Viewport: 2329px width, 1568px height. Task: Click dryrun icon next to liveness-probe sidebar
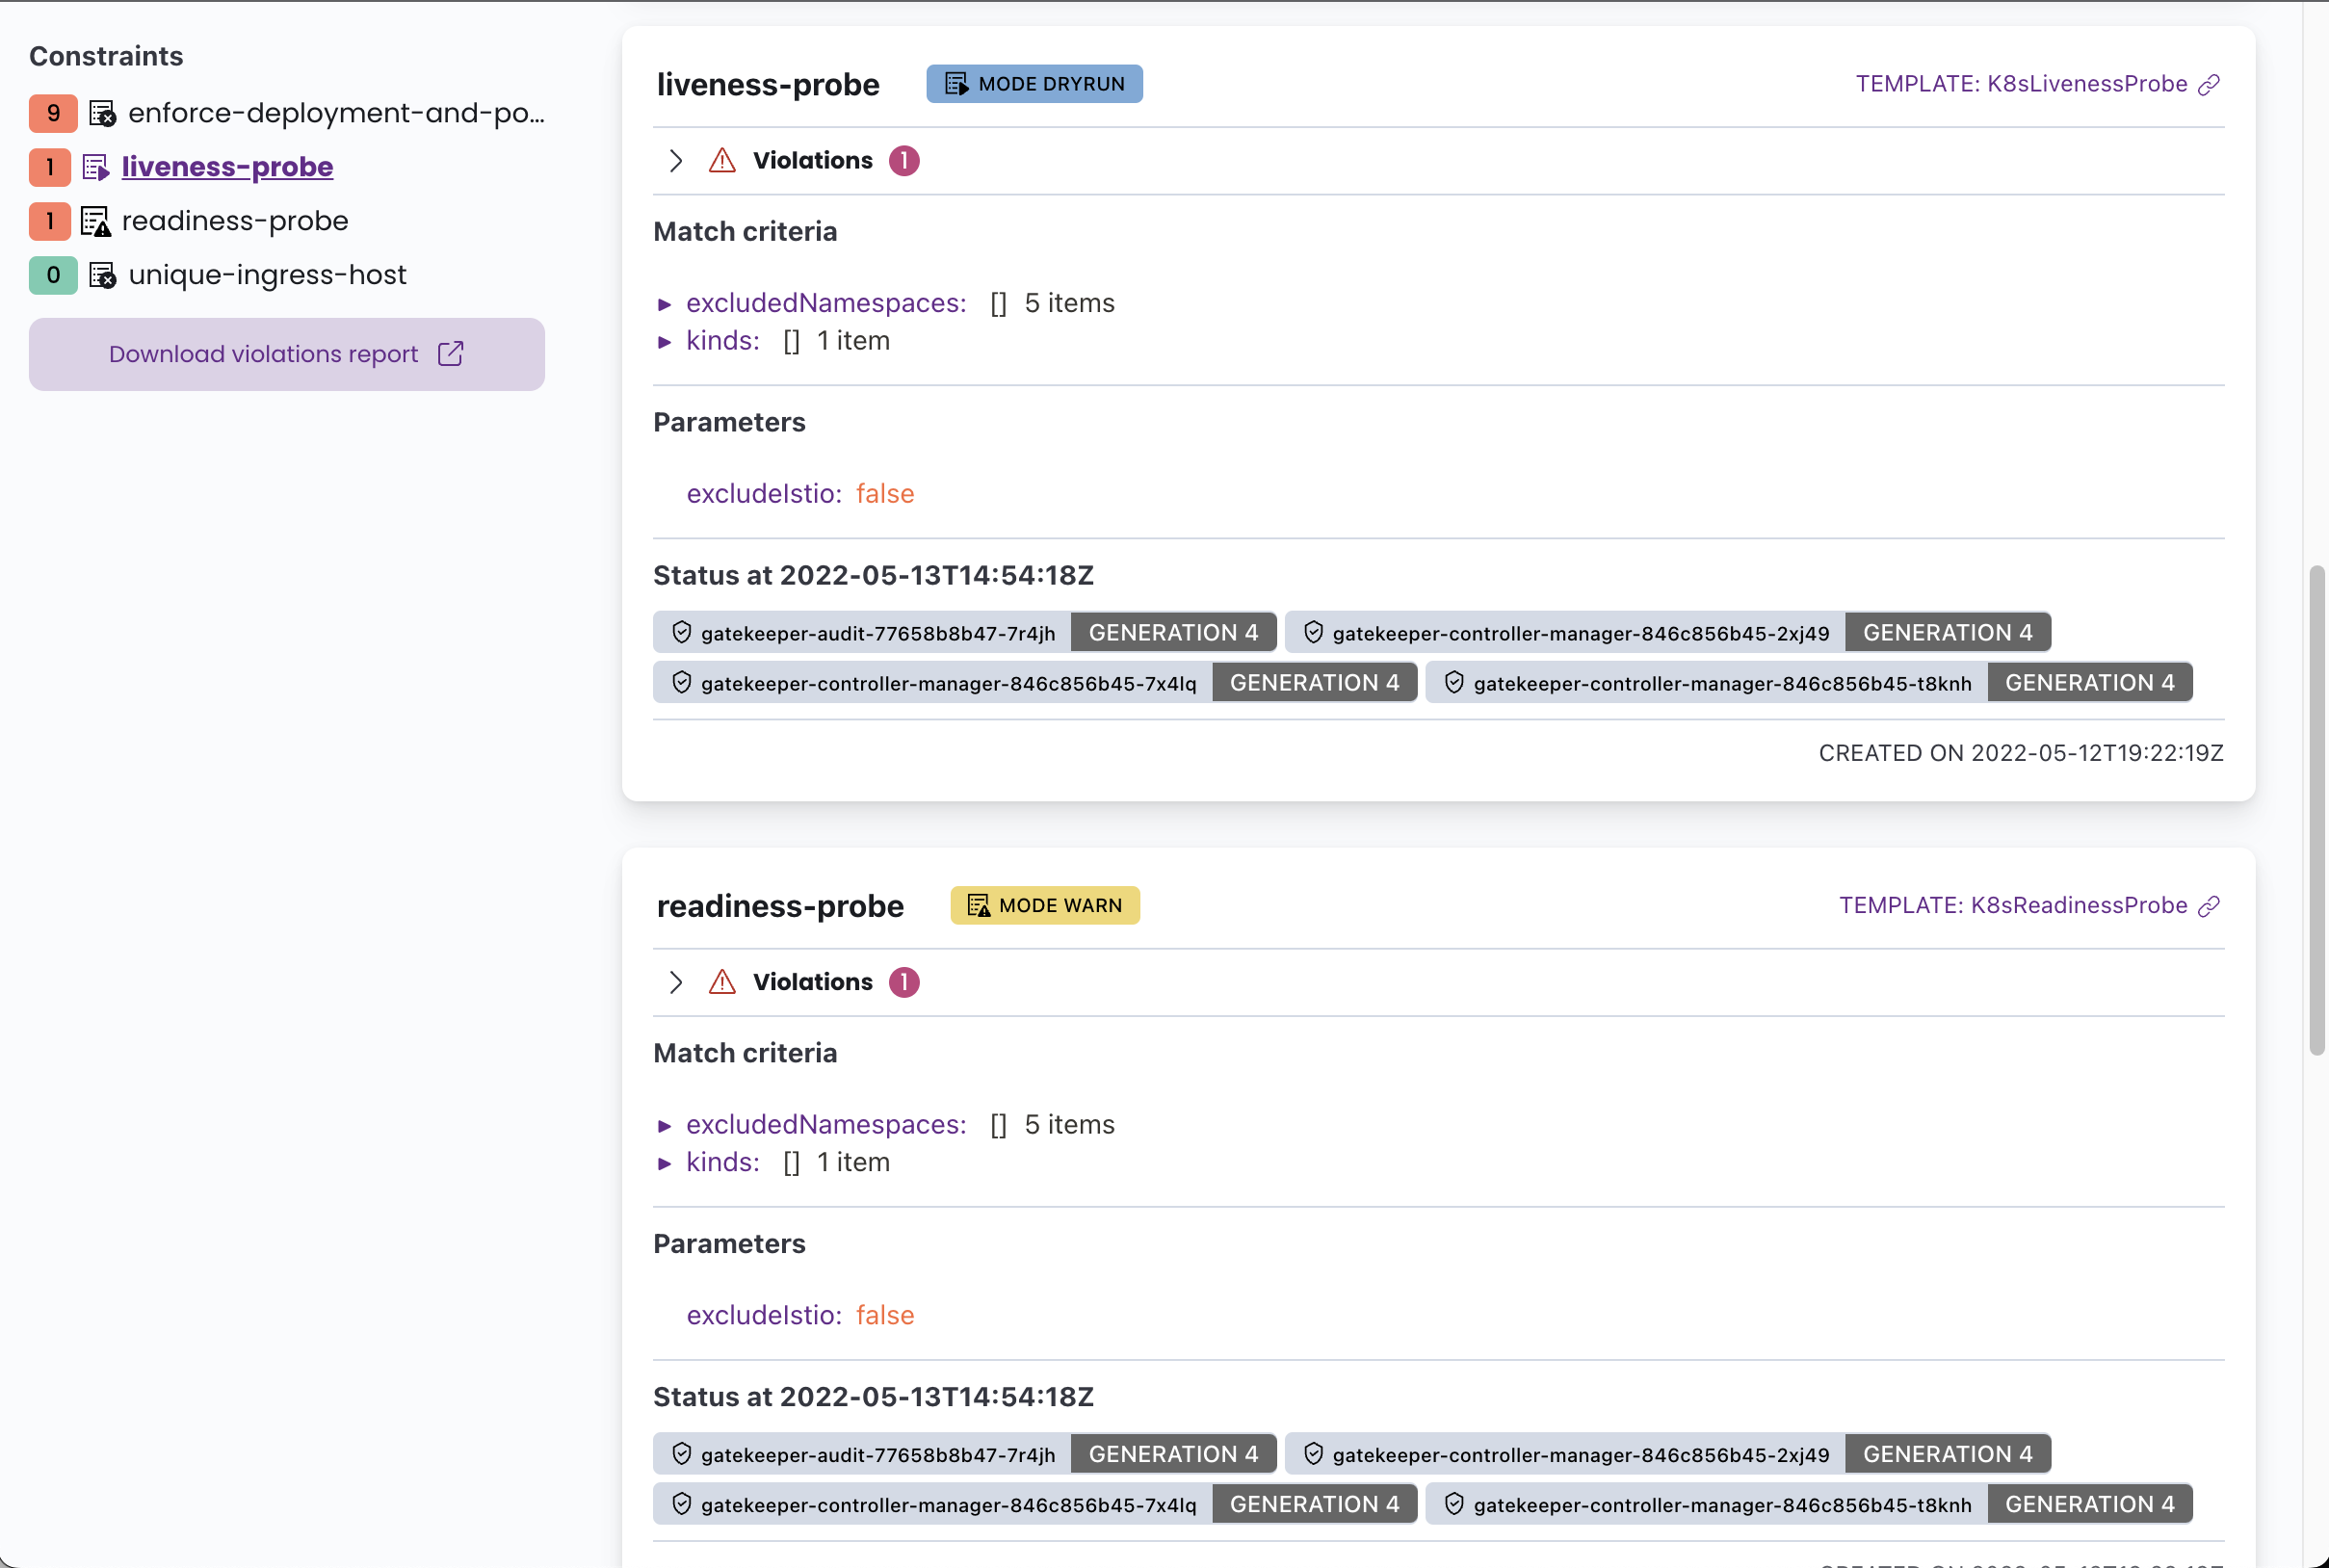pos(95,167)
